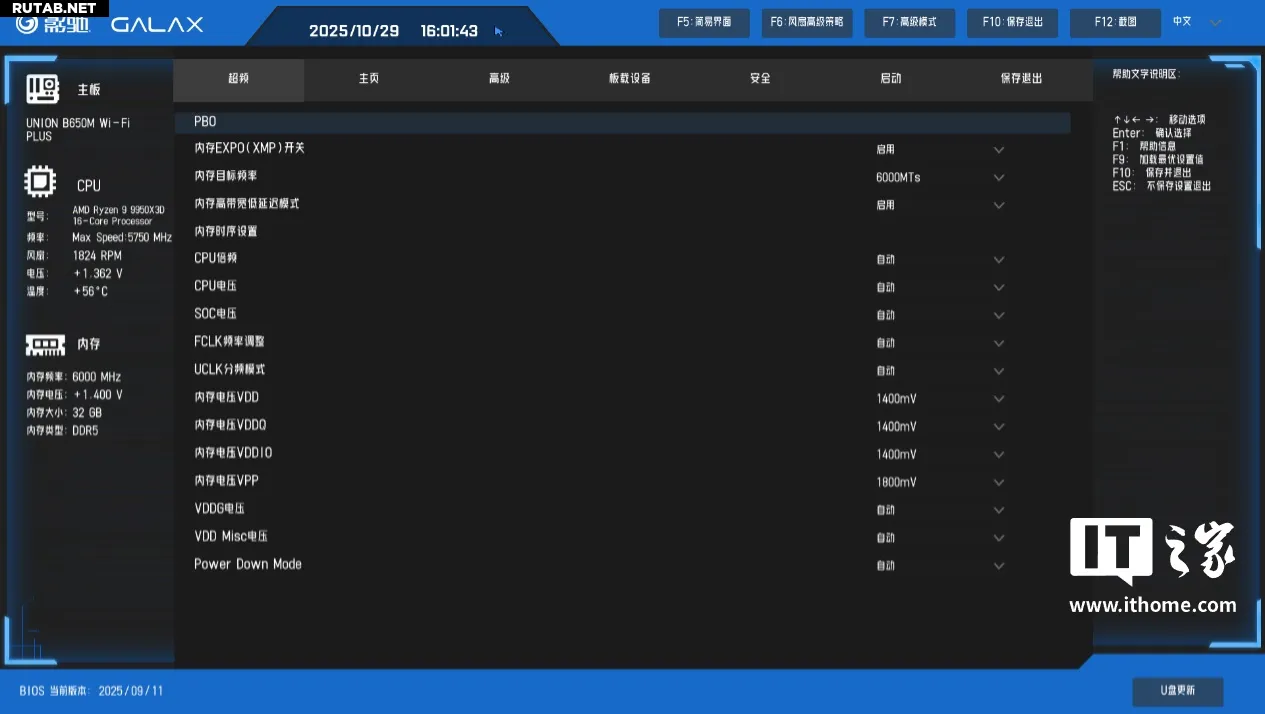Expand the Power Down Mode dropdown
The height and width of the screenshot is (714, 1265).
click(998, 566)
